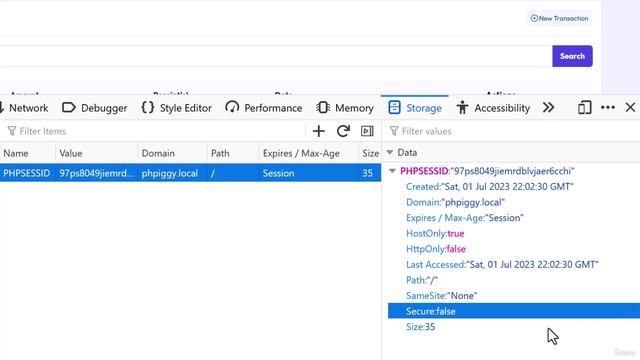This screenshot has height=360, width=640.
Task: Click the filter funnel icon in Filter Items
Action: click(11, 131)
